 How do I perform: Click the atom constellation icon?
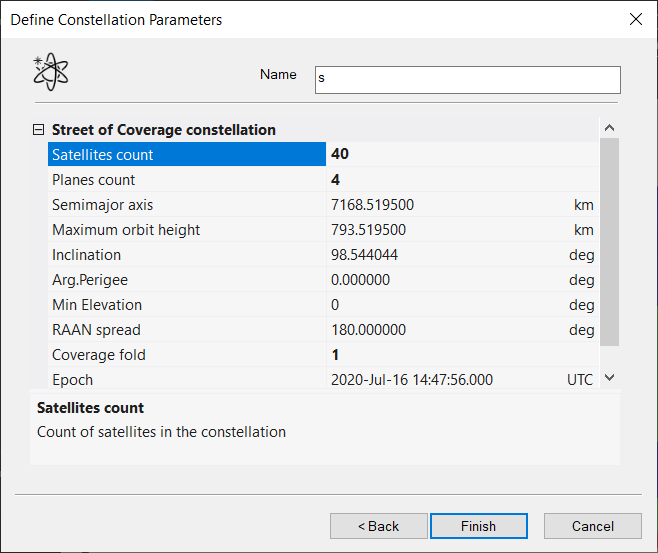[x=51, y=73]
